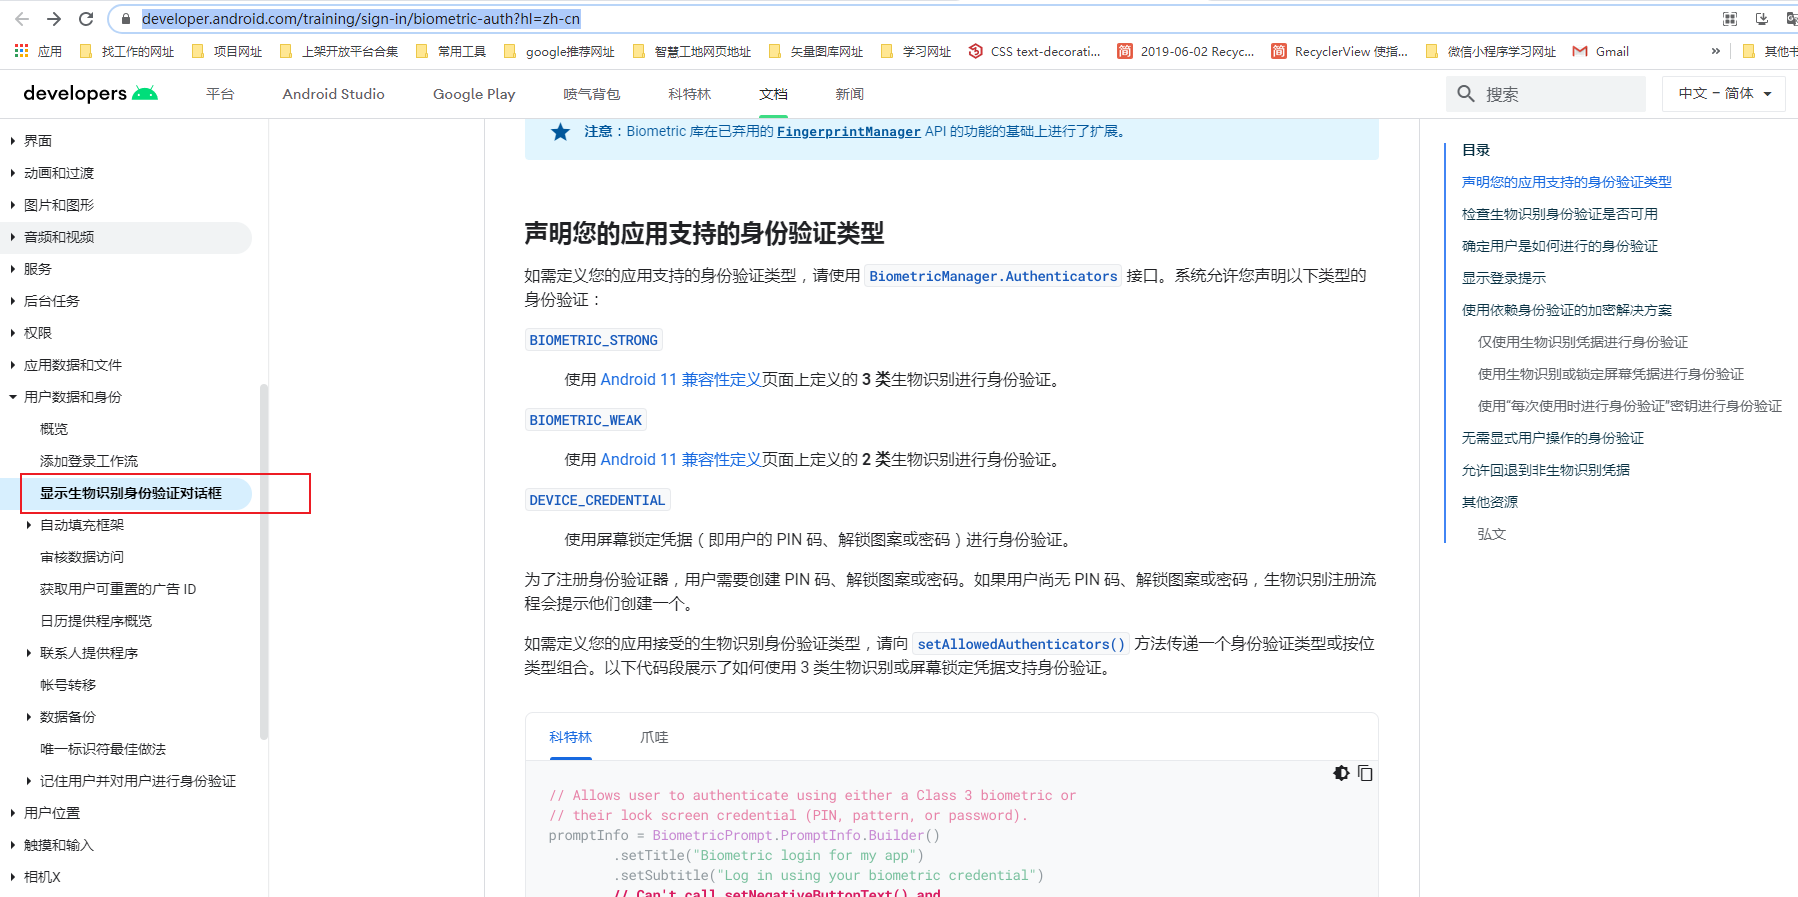Image resolution: width=1798 pixels, height=897 pixels.
Task: Click the magnifier search icon
Action: 1466,94
